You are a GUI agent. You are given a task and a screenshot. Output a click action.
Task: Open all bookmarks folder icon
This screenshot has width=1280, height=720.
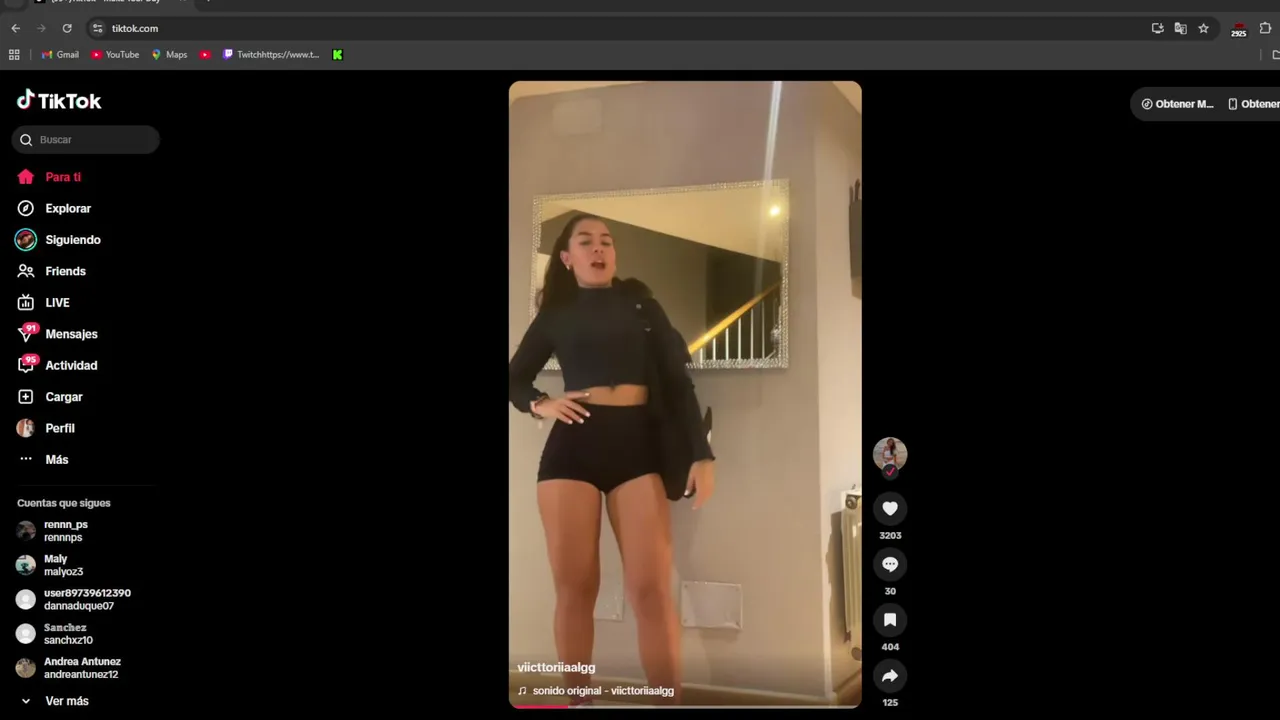click(x=1275, y=55)
